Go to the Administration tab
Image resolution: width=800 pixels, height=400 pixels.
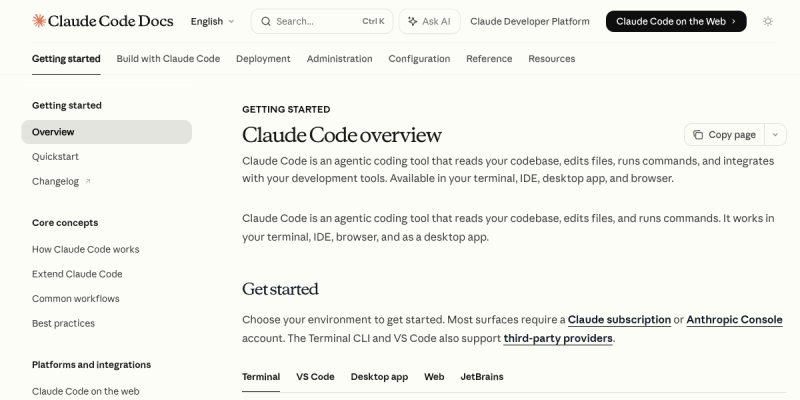pyautogui.click(x=339, y=59)
